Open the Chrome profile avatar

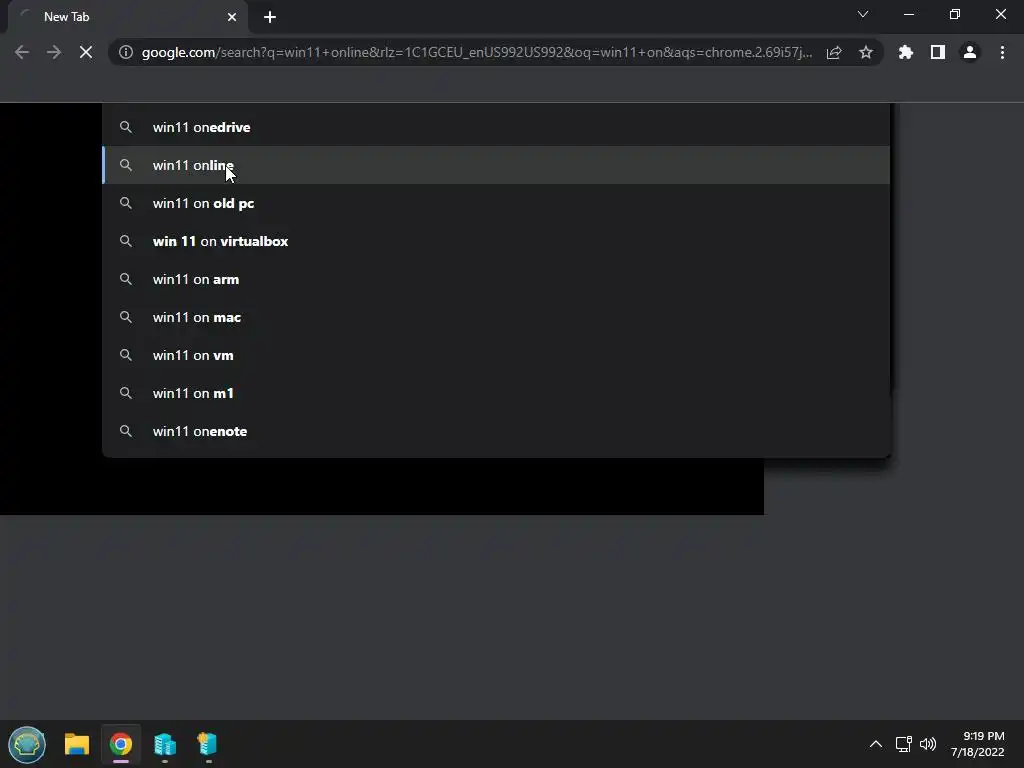[970, 52]
